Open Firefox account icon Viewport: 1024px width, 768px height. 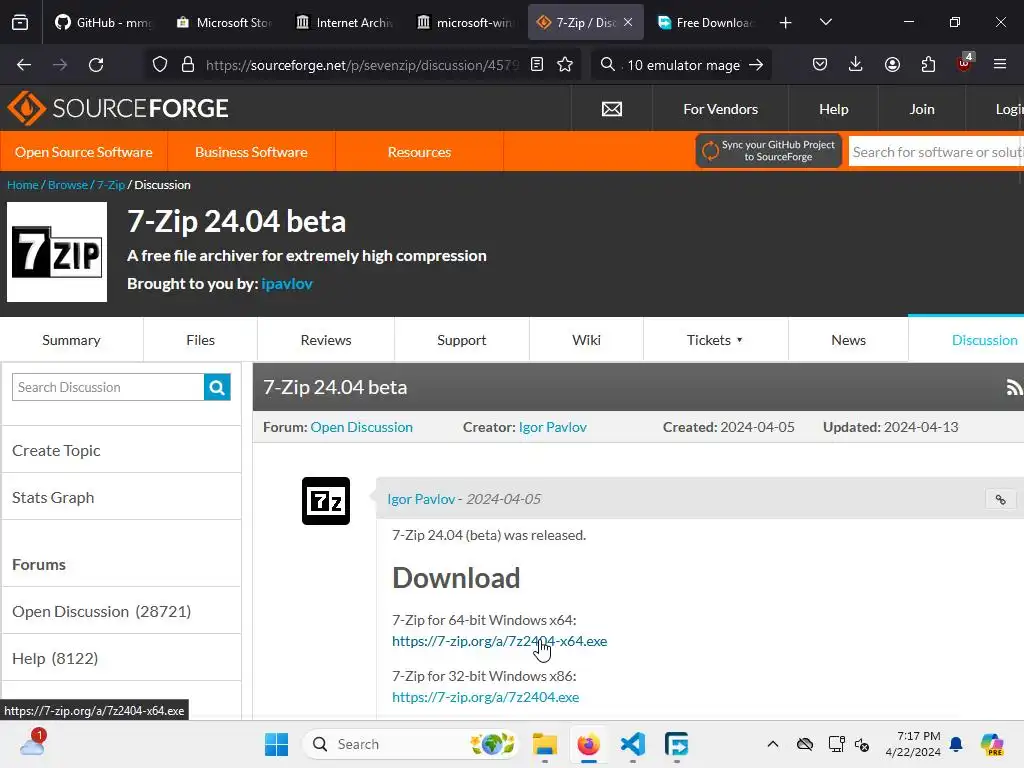(892, 65)
